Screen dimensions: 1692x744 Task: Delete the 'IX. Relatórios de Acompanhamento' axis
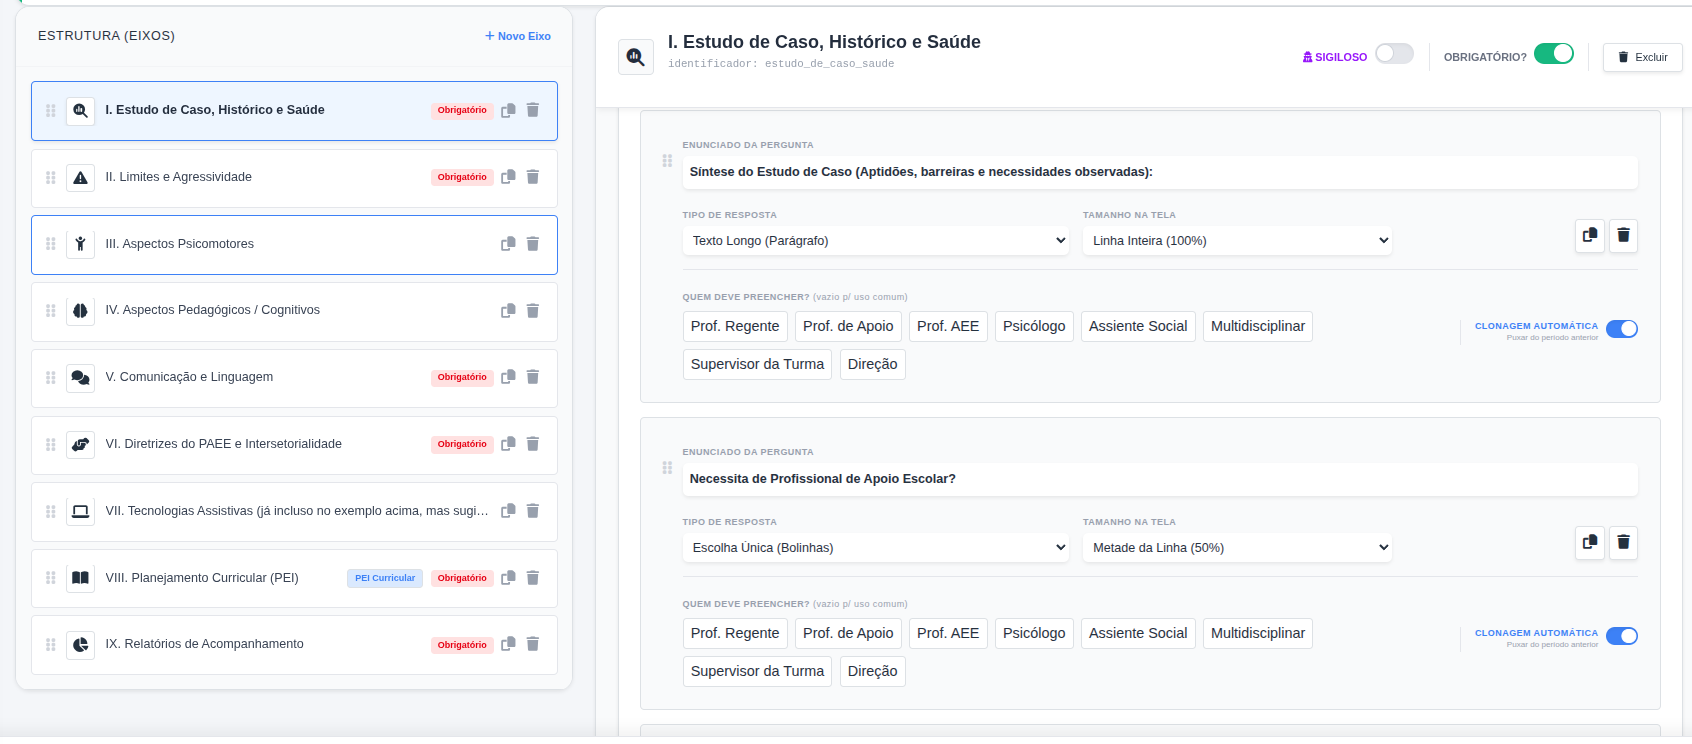coord(533,644)
